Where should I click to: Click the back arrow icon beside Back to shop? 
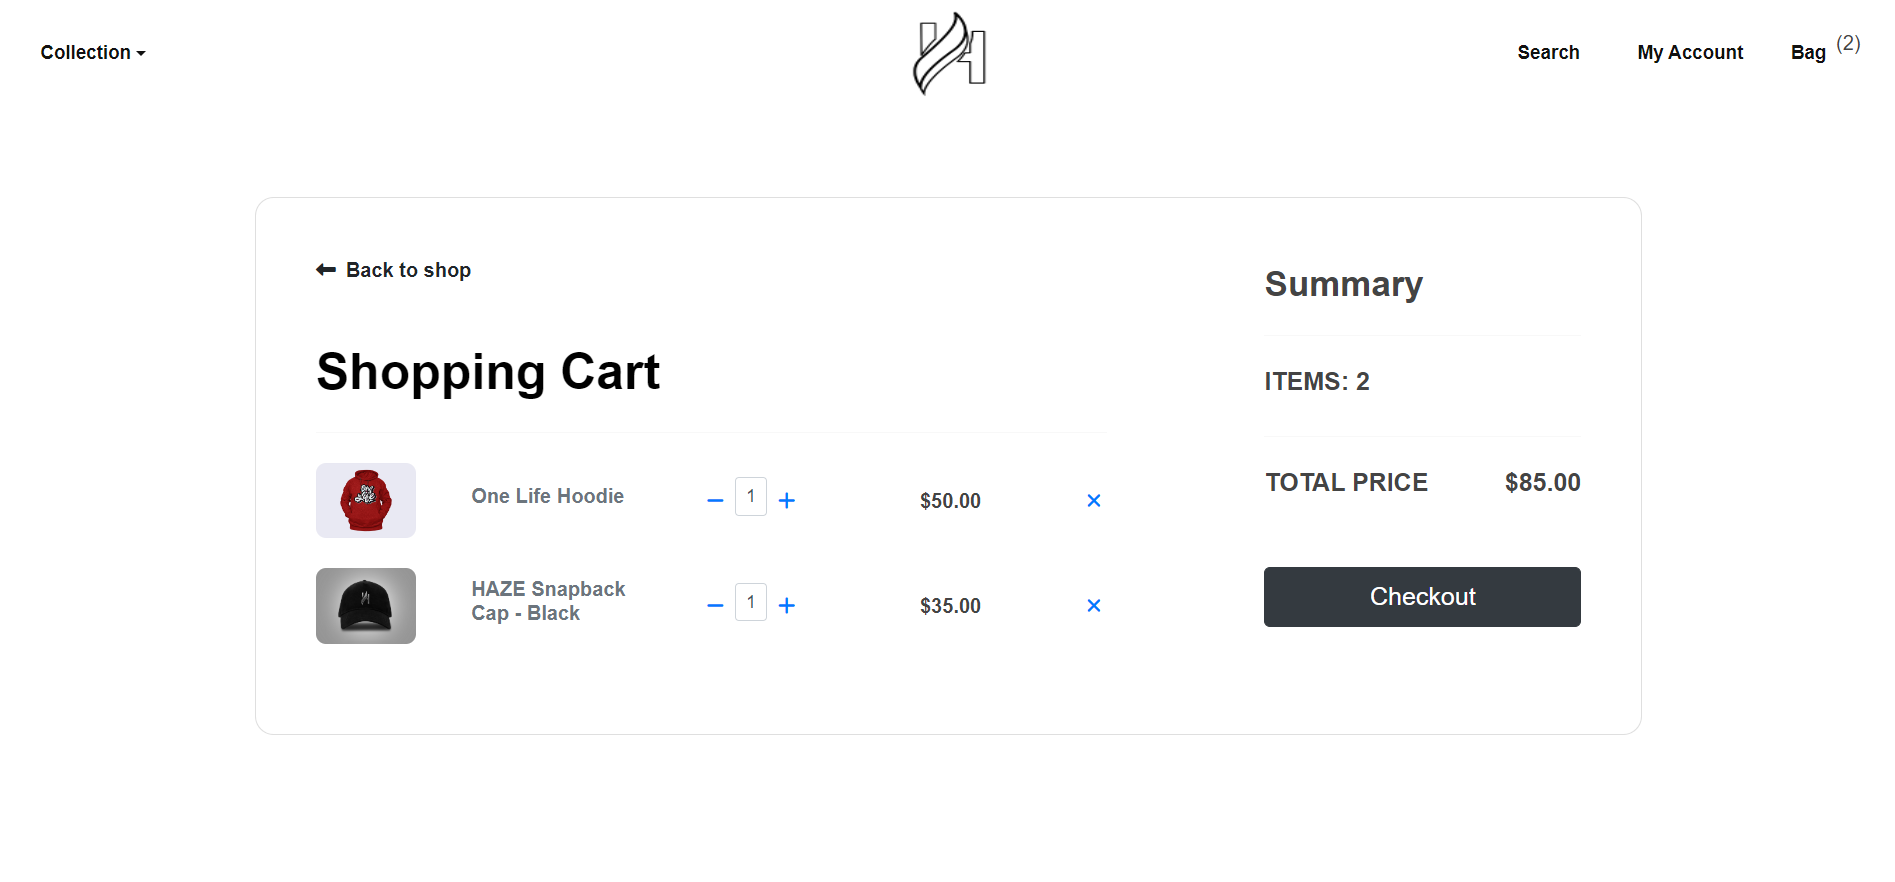tap(325, 269)
